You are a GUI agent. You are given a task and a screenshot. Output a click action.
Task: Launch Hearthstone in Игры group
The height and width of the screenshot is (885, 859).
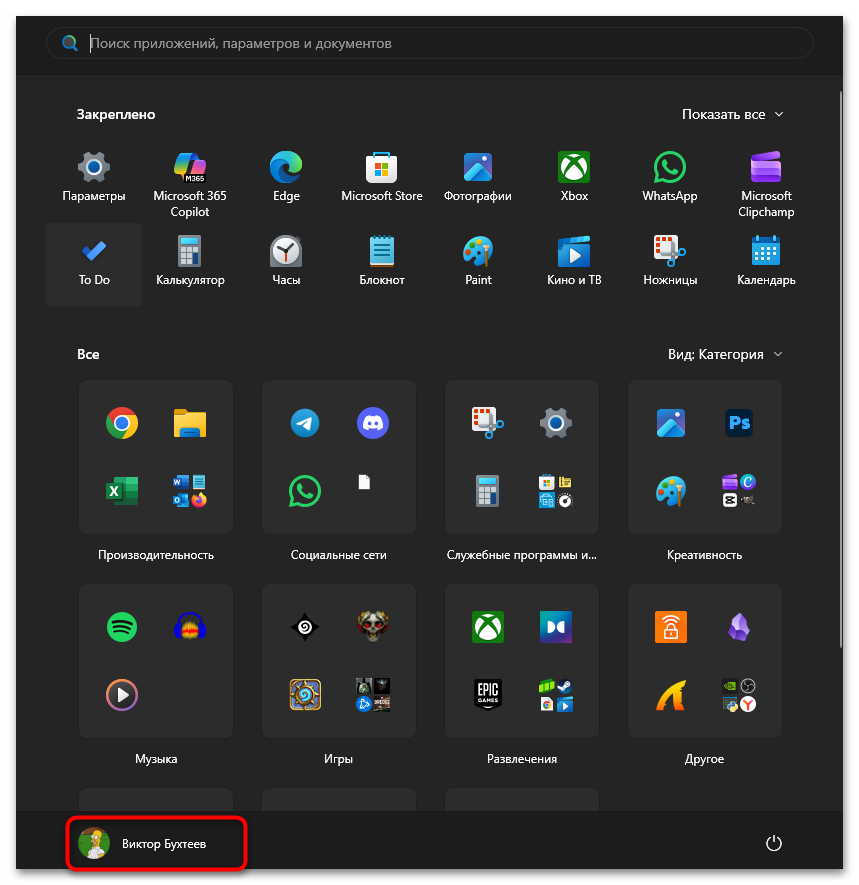point(305,695)
